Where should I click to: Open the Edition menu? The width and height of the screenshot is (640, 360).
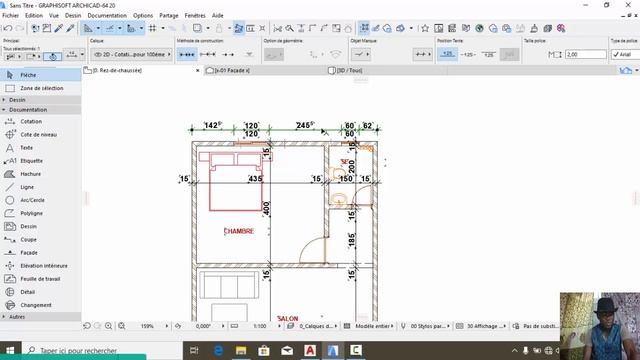point(34,16)
